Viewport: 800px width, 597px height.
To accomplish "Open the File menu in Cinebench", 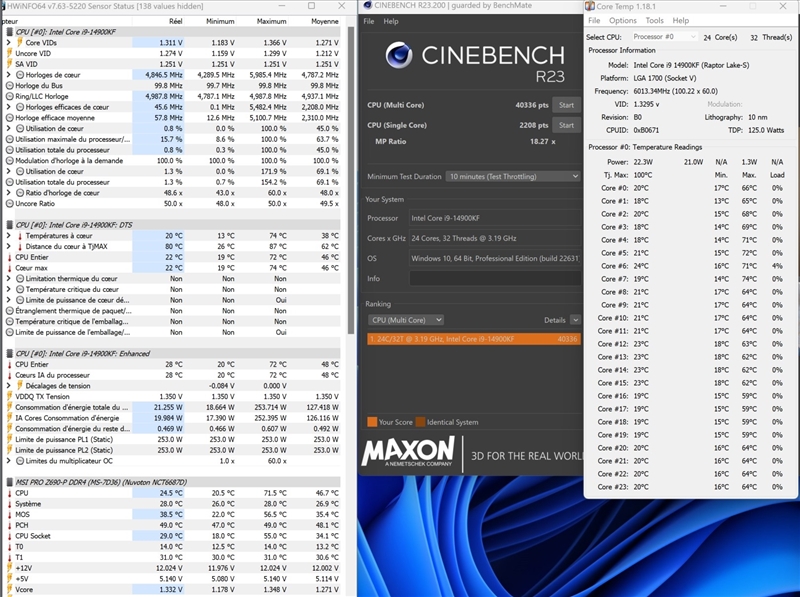I will pyautogui.click(x=369, y=21).
